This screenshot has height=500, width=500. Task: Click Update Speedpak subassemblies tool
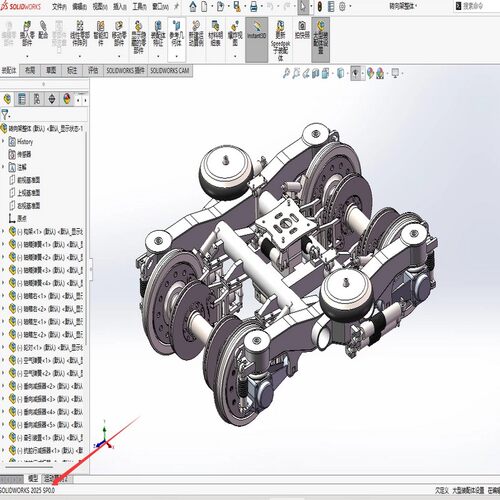tap(280, 40)
